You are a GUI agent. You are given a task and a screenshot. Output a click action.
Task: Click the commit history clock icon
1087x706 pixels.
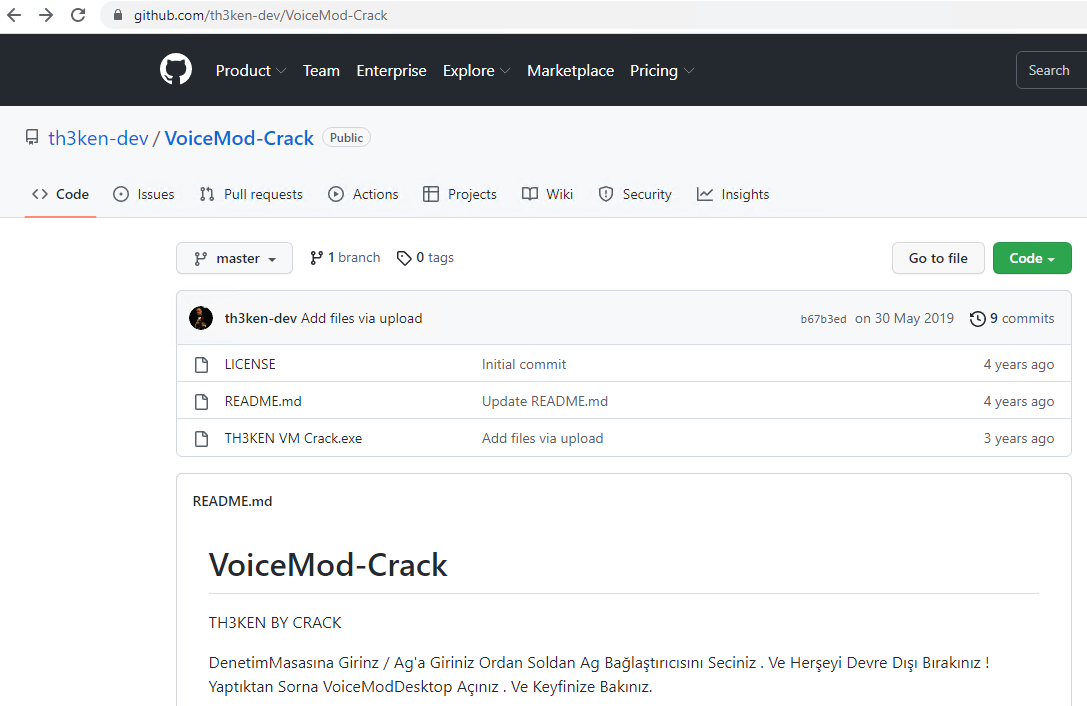coord(977,318)
